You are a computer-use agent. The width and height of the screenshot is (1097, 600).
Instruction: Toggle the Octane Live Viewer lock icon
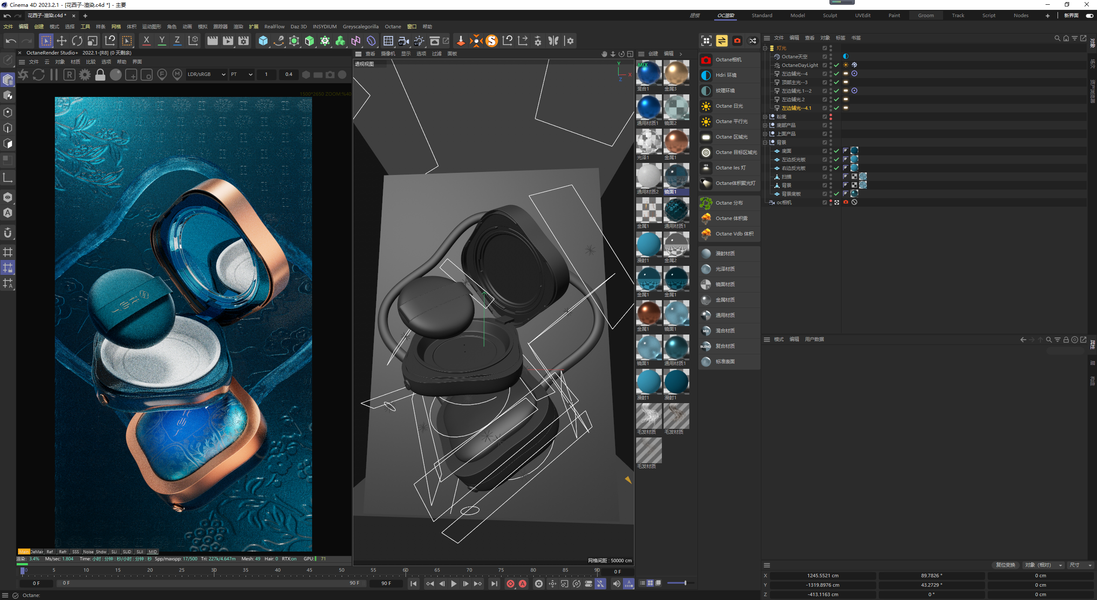point(100,74)
